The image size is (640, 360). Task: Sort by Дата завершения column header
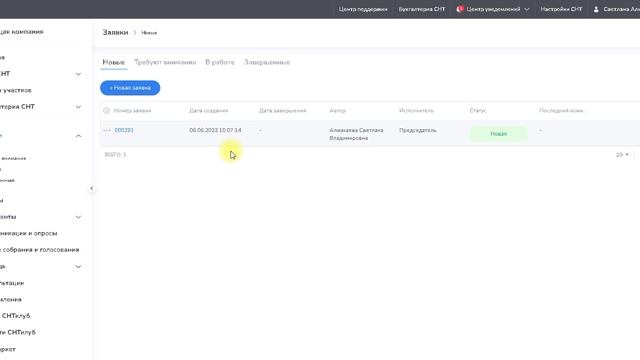[282, 111]
